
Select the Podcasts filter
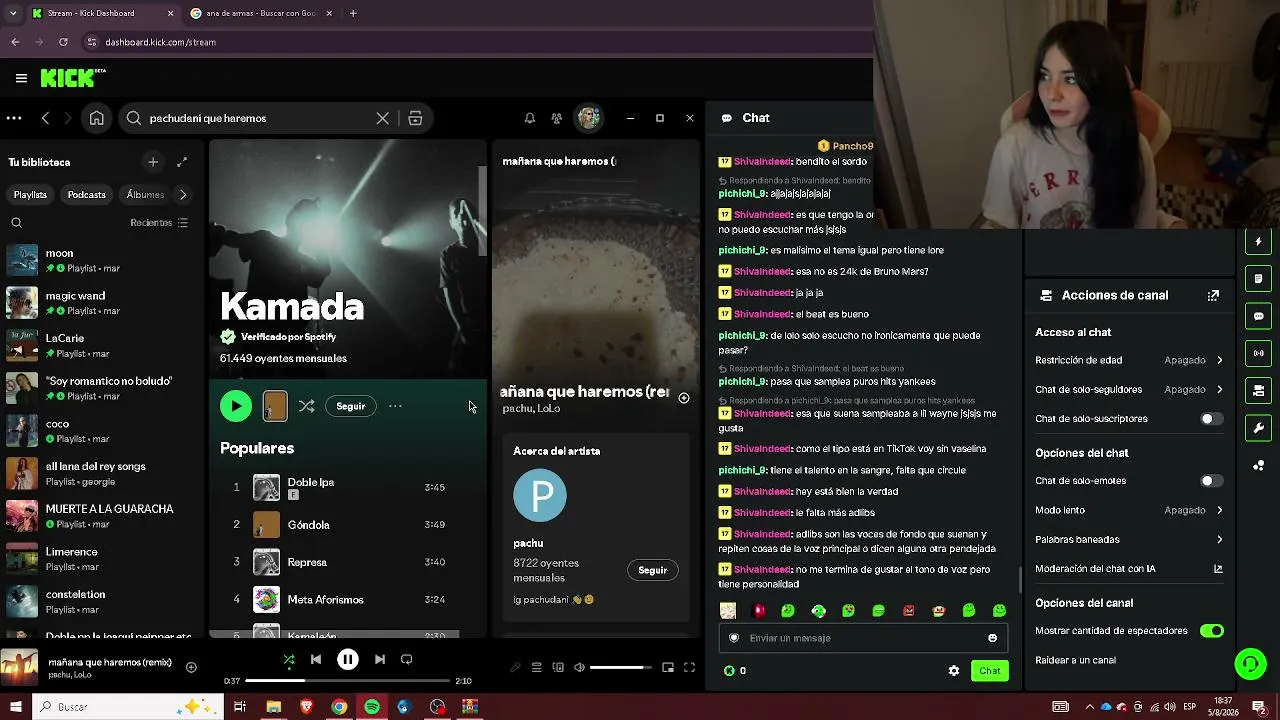pyautogui.click(x=87, y=195)
